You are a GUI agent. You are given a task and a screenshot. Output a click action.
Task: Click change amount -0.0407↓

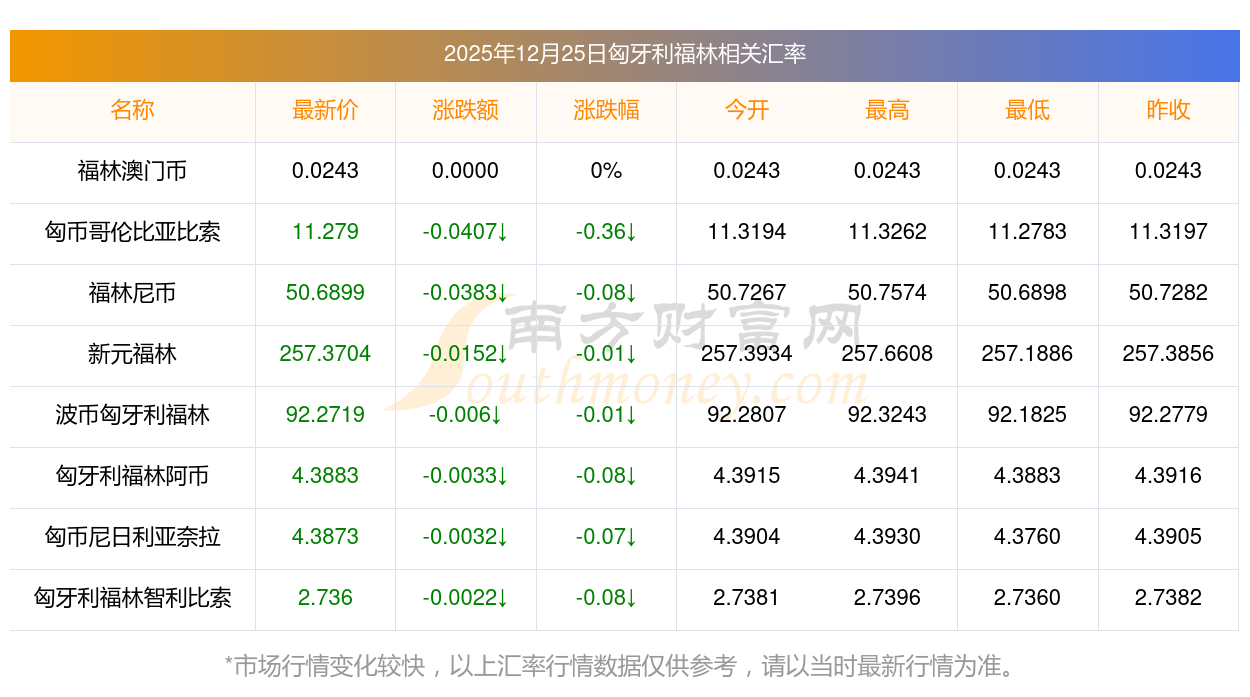click(465, 232)
